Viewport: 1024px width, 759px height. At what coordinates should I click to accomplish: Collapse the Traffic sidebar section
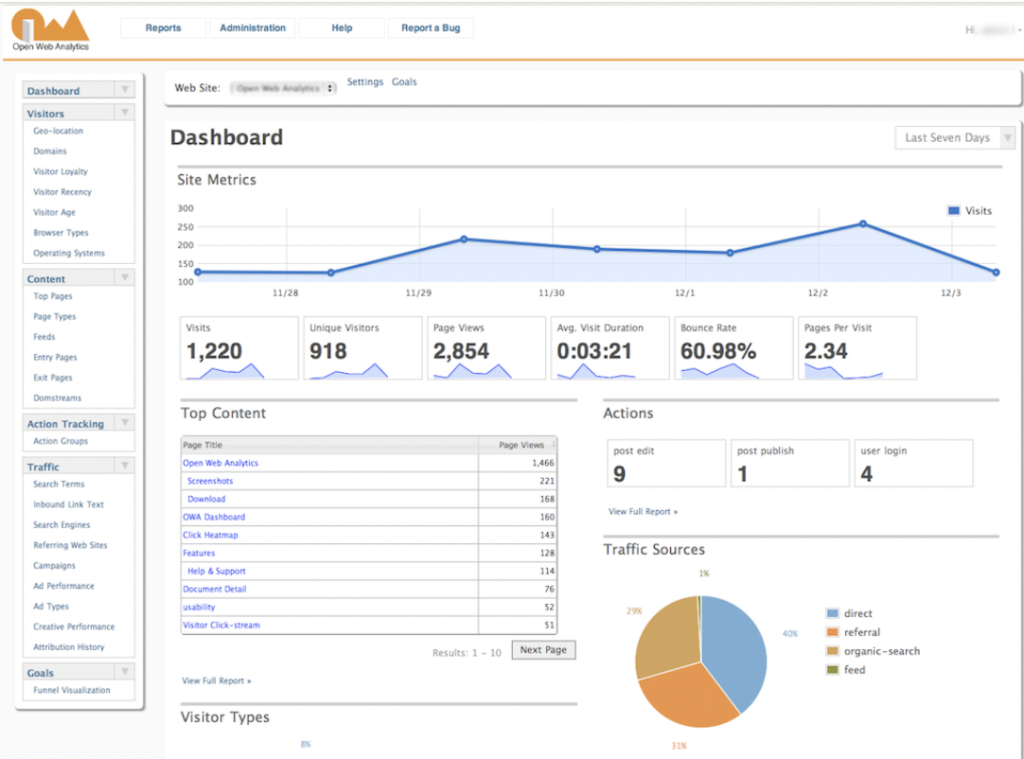pyautogui.click(x=124, y=466)
